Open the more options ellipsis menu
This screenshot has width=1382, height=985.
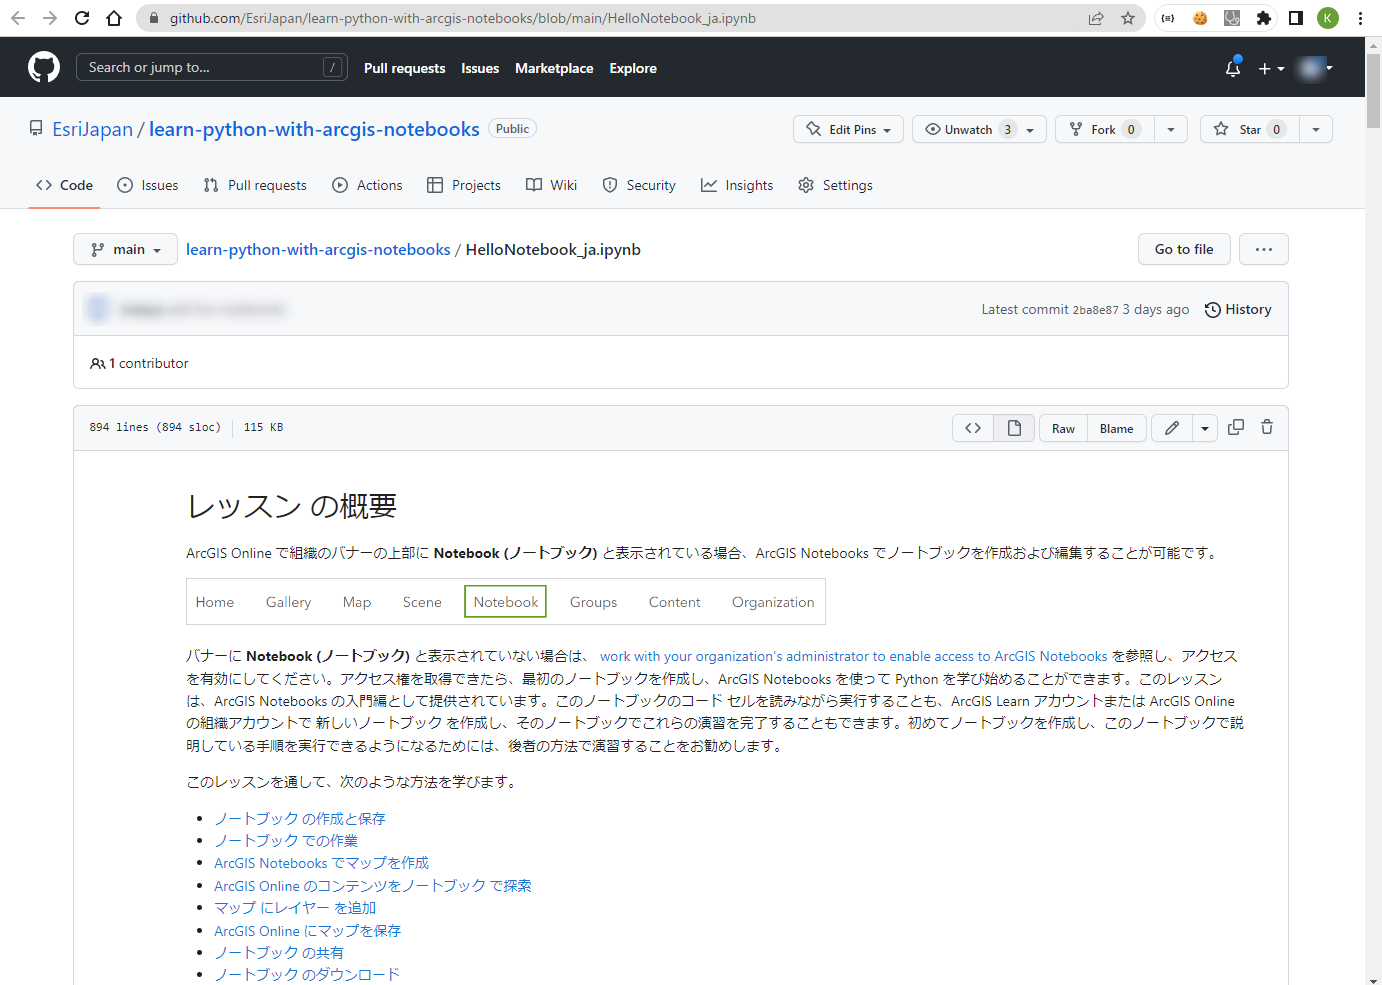(x=1263, y=249)
